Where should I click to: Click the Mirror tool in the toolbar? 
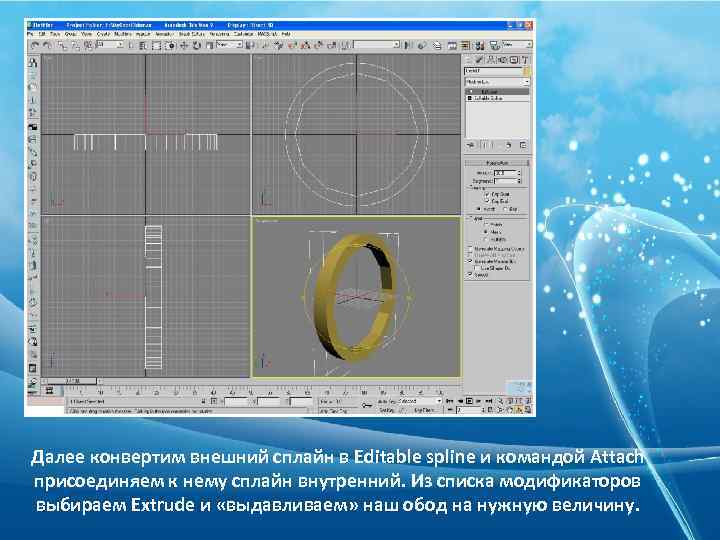pos(408,45)
